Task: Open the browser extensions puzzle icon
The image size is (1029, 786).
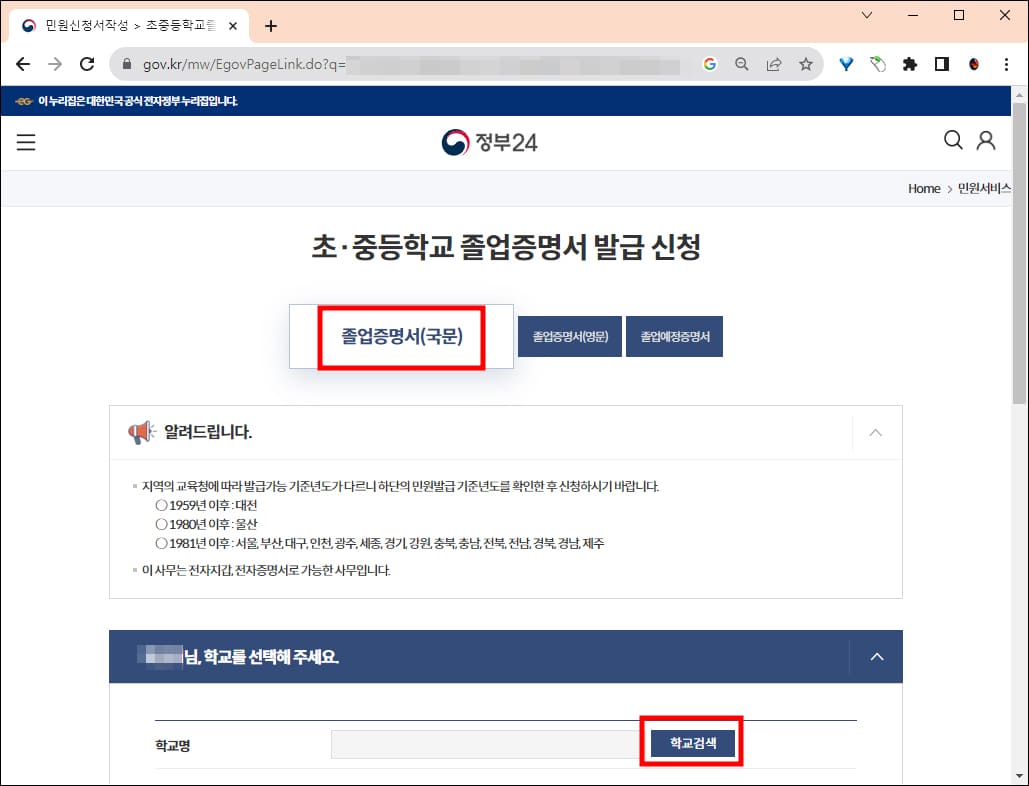Action: click(x=909, y=63)
